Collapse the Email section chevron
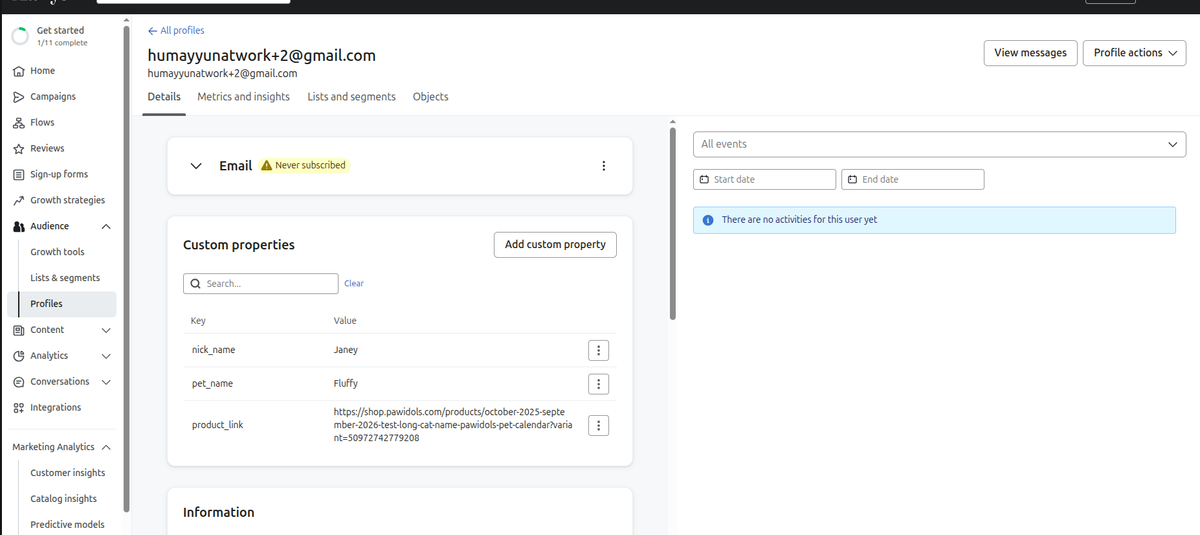 (x=197, y=166)
